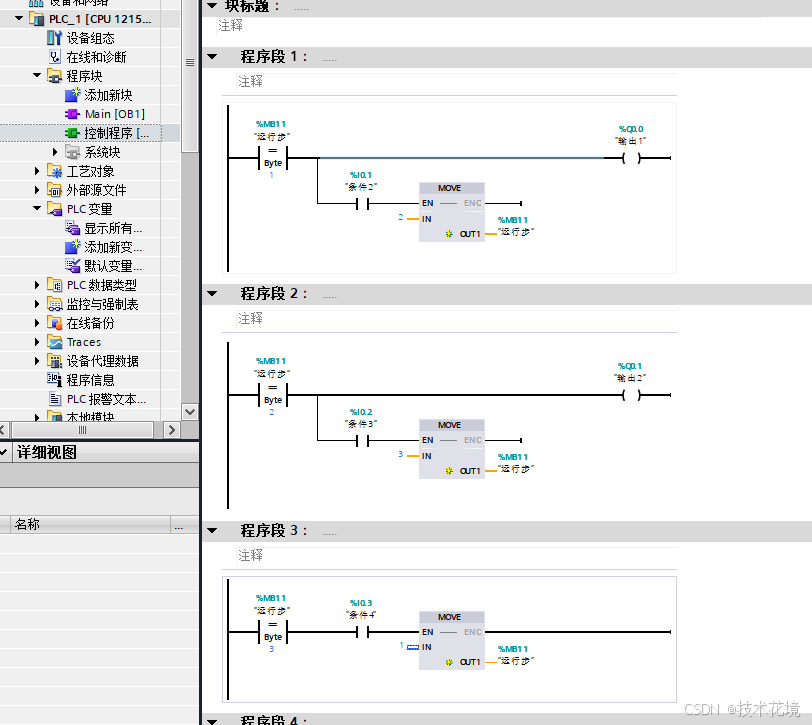Click the 默认变量 tag table icon
The image size is (812, 725).
click(x=72, y=266)
